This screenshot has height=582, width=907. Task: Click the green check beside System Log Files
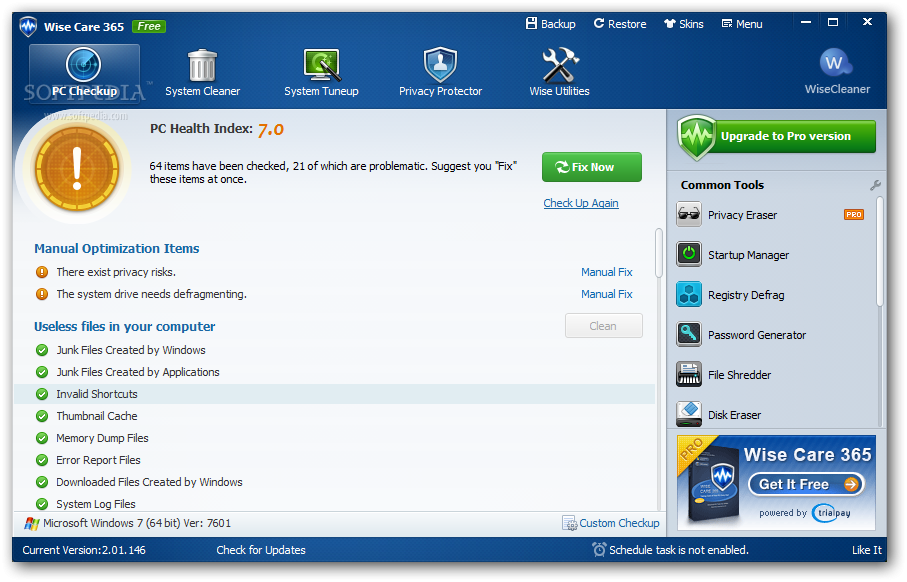pos(42,504)
